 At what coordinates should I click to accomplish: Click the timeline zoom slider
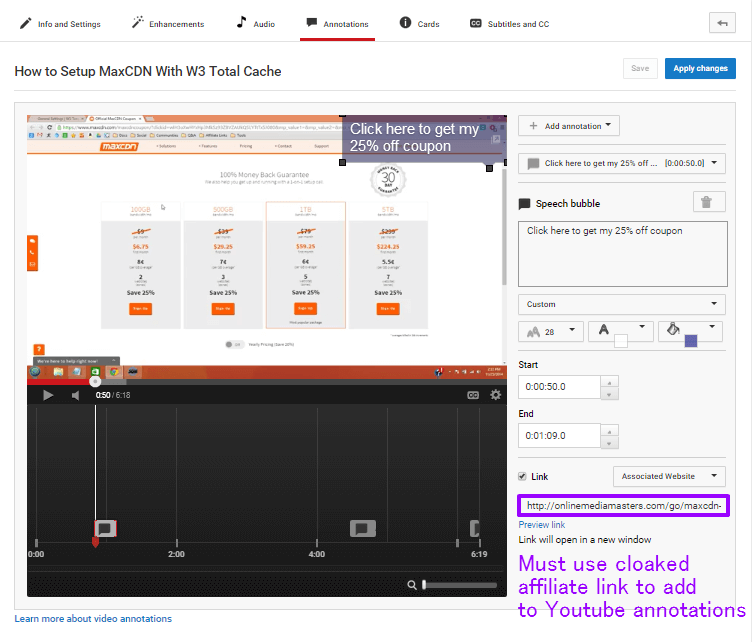coord(459,585)
